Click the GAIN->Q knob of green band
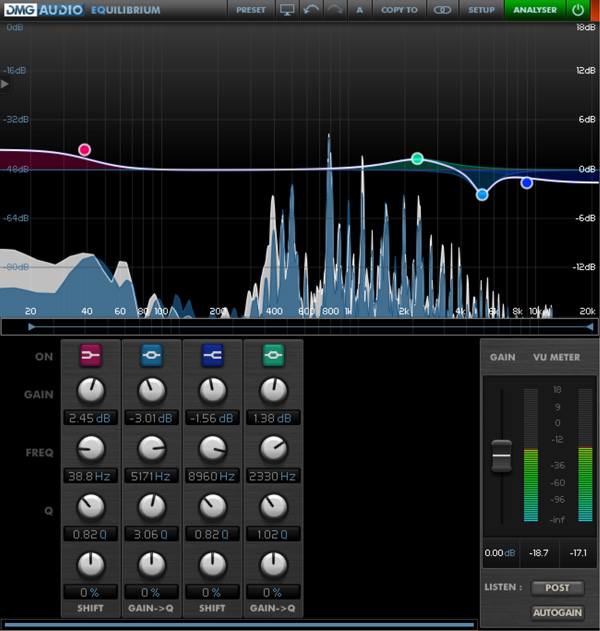The height and width of the screenshot is (631, 600). [274, 565]
